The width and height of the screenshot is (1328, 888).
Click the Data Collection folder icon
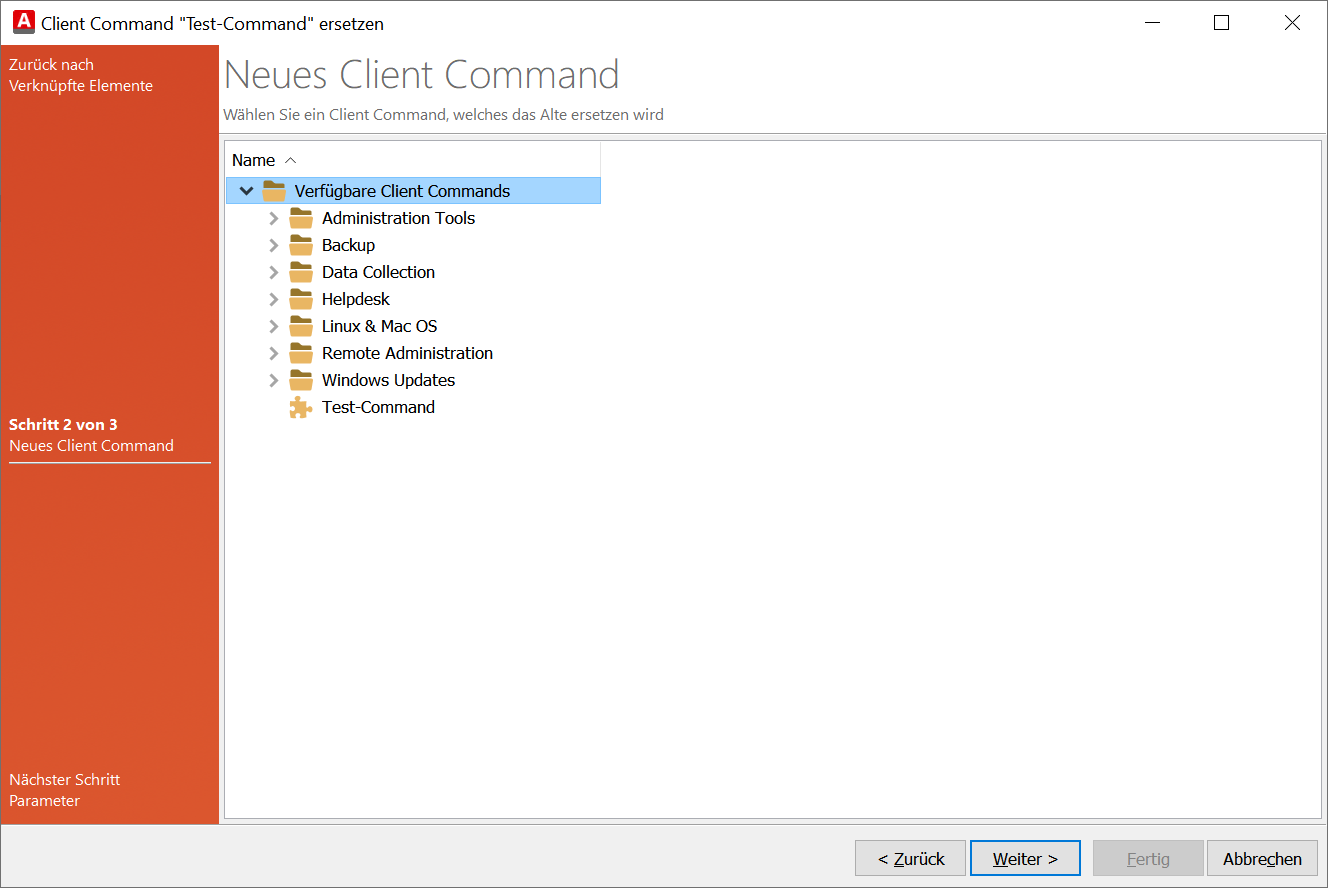[x=300, y=271]
